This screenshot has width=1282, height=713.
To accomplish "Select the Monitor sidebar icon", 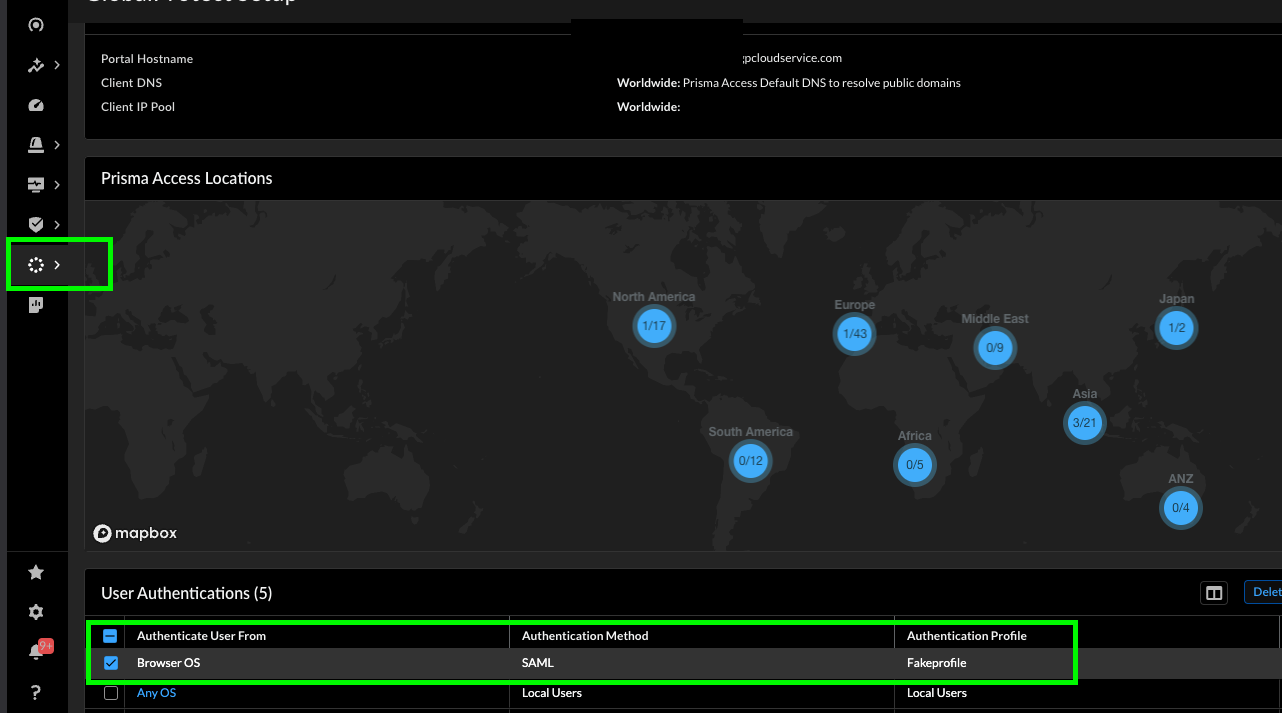I will point(36,185).
